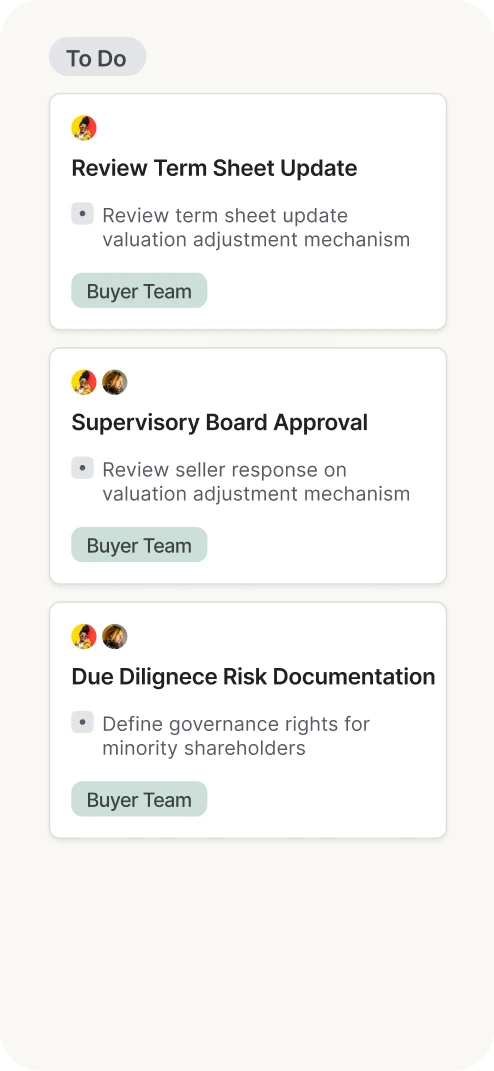The width and height of the screenshot is (494, 1071).
Task: Click the empty area below the last card
Action: pos(247,949)
